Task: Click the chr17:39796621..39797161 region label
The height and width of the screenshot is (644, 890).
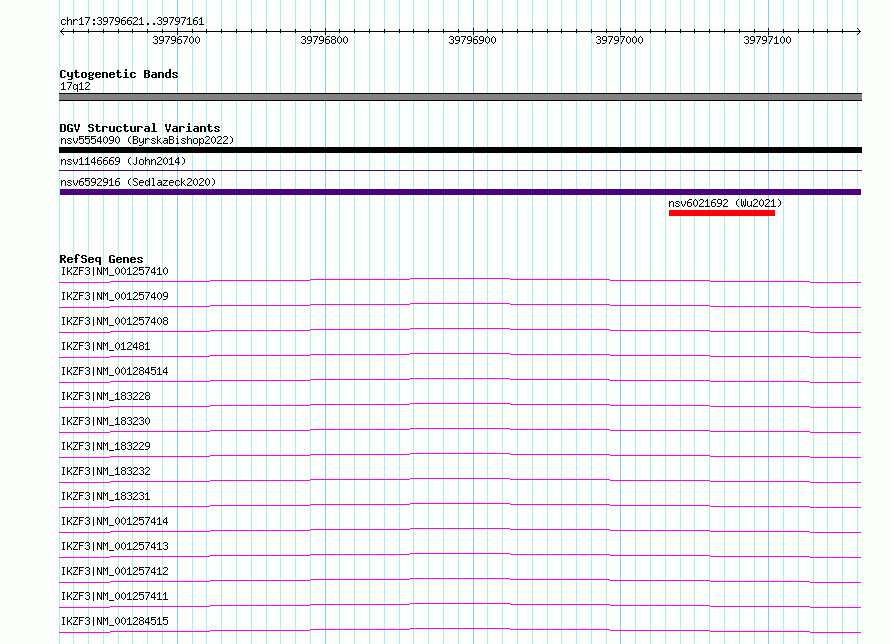Action: tap(132, 22)
